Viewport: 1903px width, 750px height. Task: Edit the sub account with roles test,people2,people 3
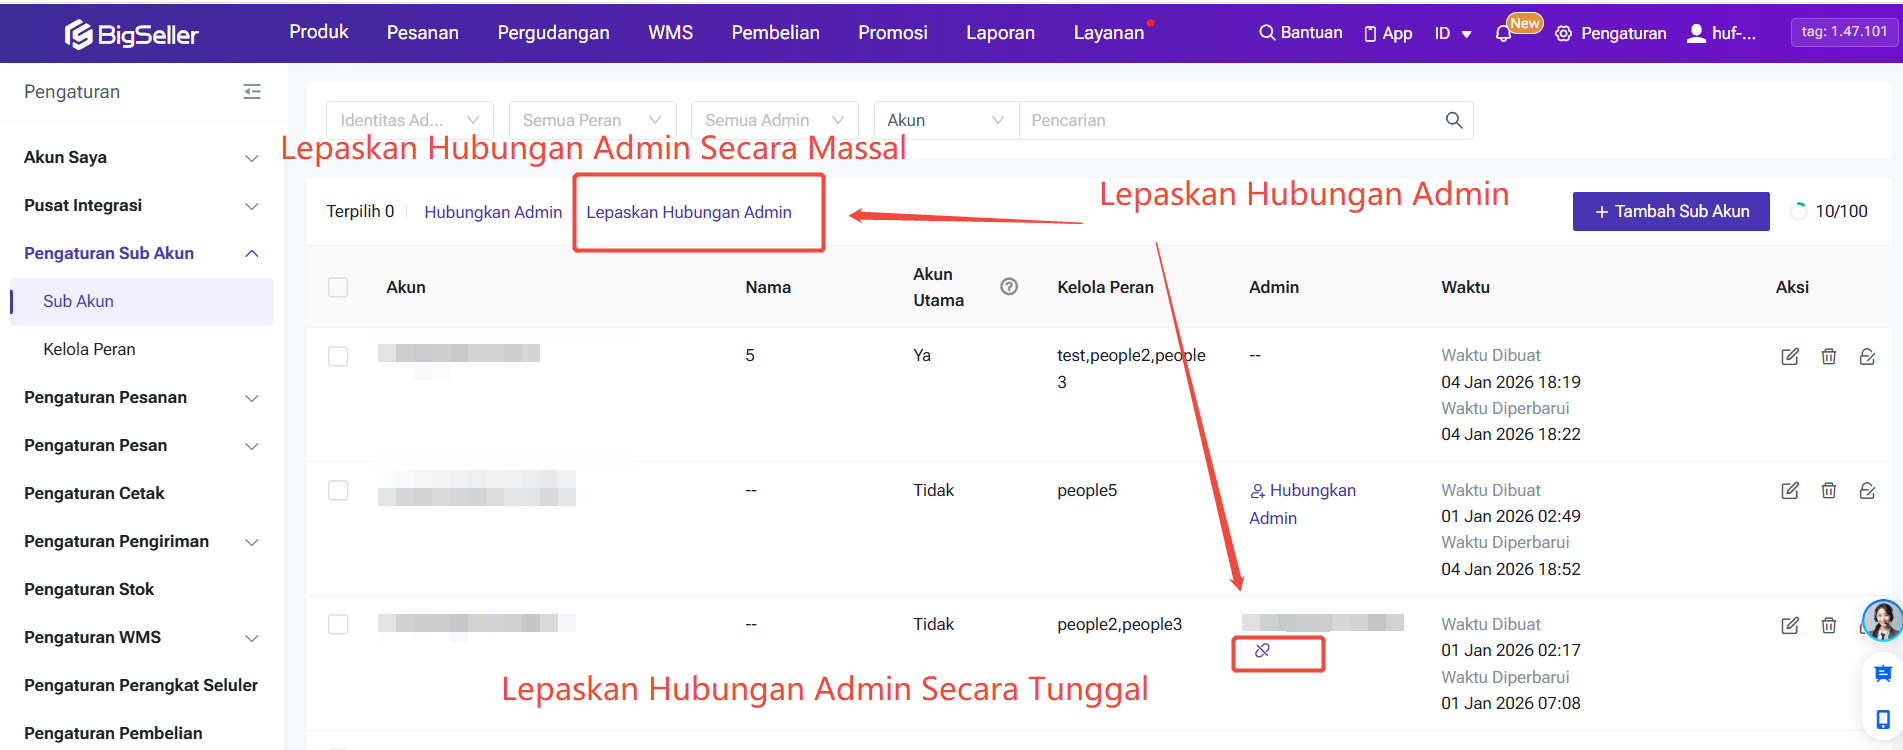[1790, 357]
